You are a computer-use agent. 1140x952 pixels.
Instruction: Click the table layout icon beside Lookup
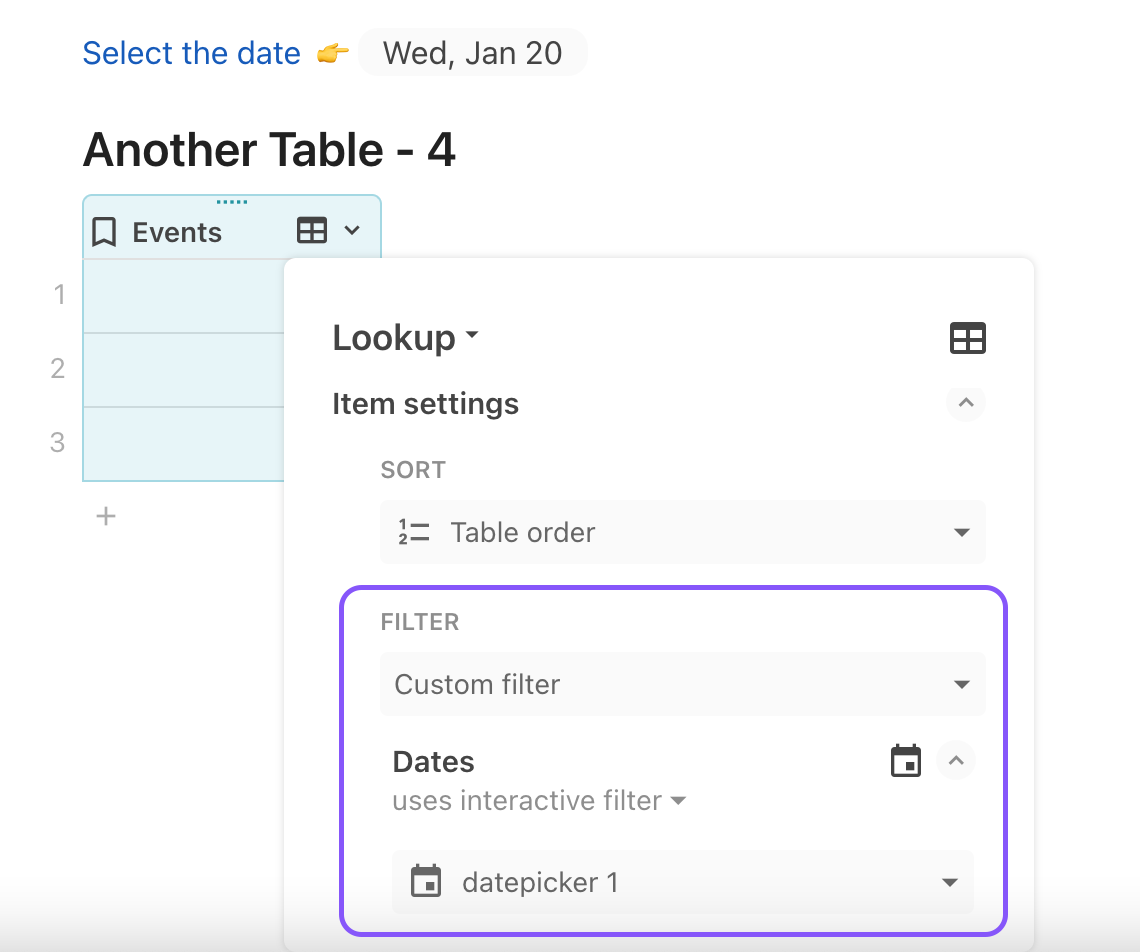pos(967,338)
